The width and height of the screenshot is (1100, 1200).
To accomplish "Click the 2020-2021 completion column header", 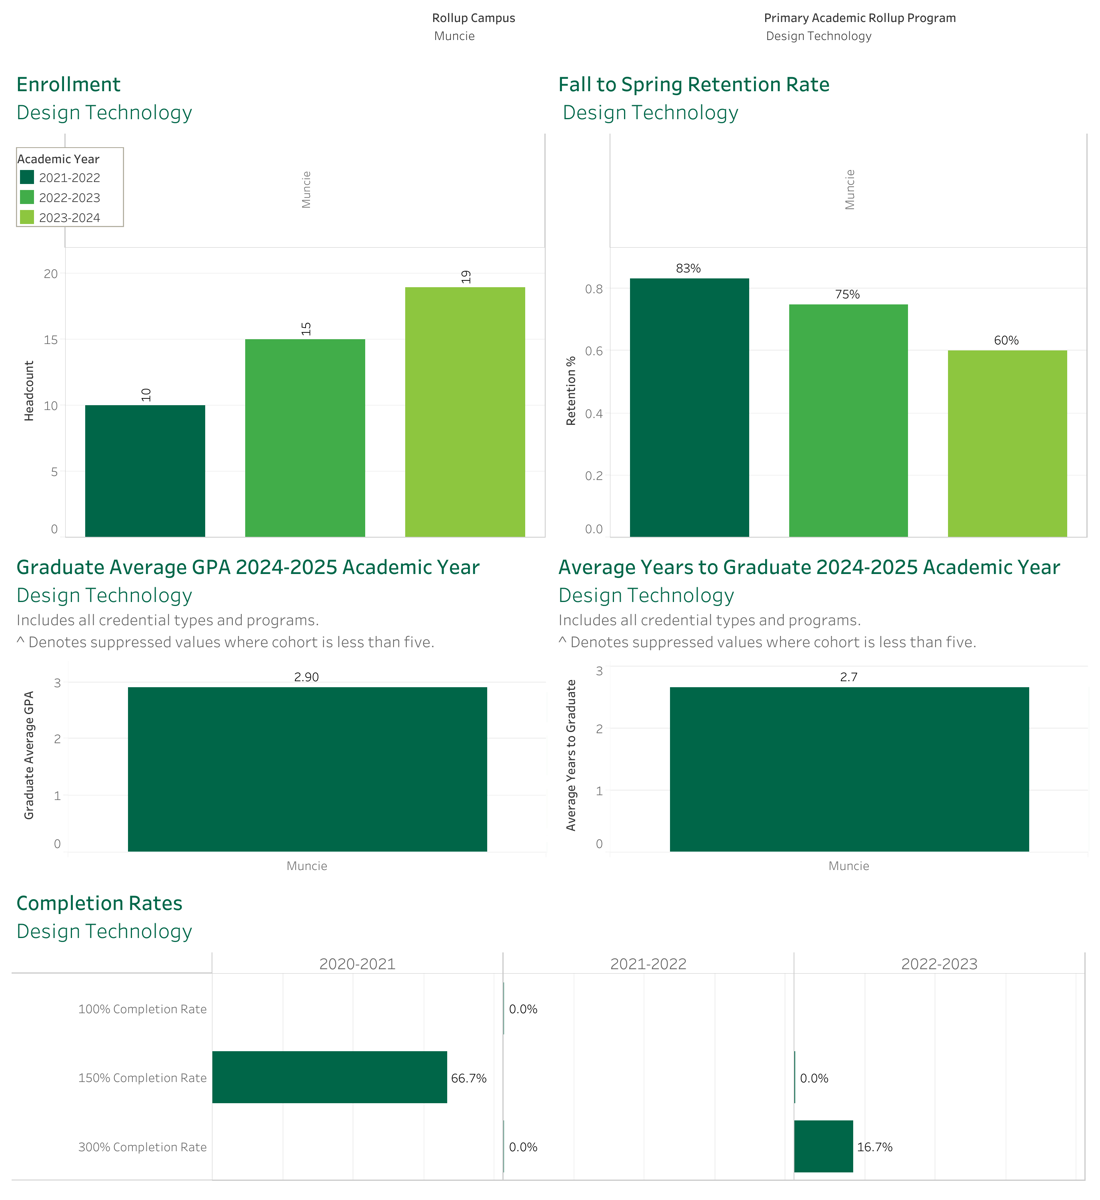I will tap(357, 964).
